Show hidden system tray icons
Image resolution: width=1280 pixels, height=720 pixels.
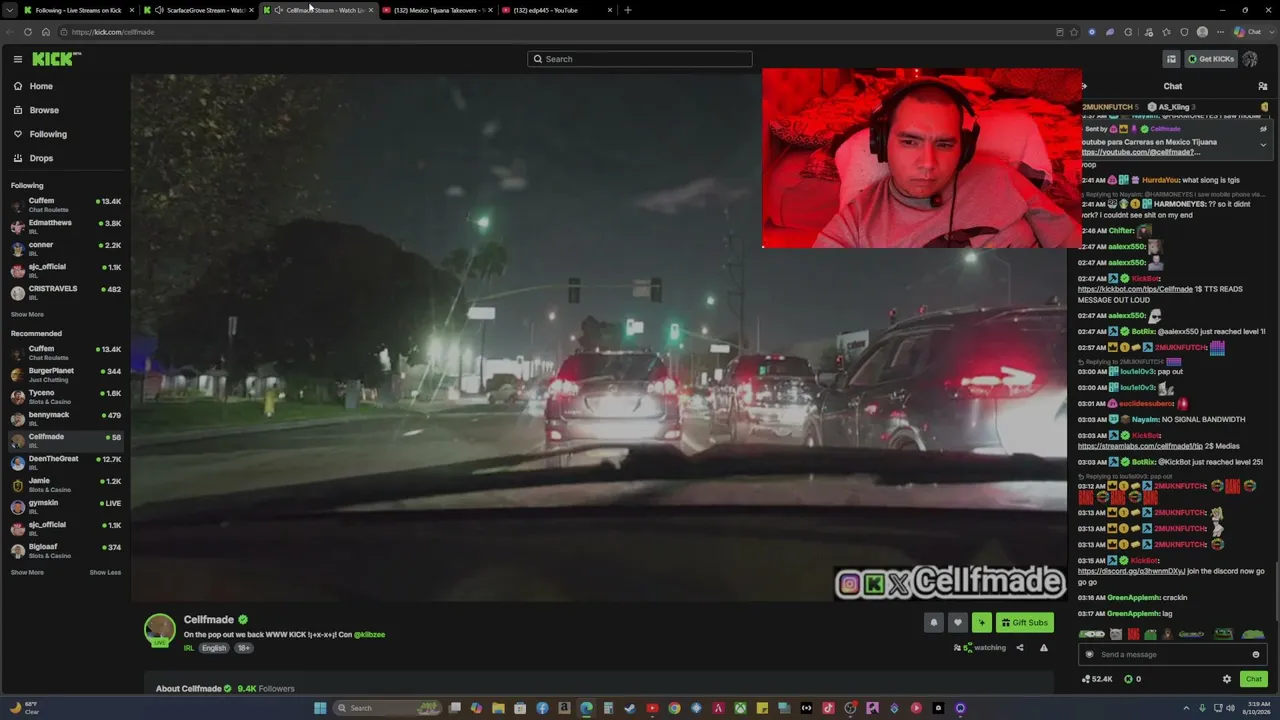[x=1186, y=708]
